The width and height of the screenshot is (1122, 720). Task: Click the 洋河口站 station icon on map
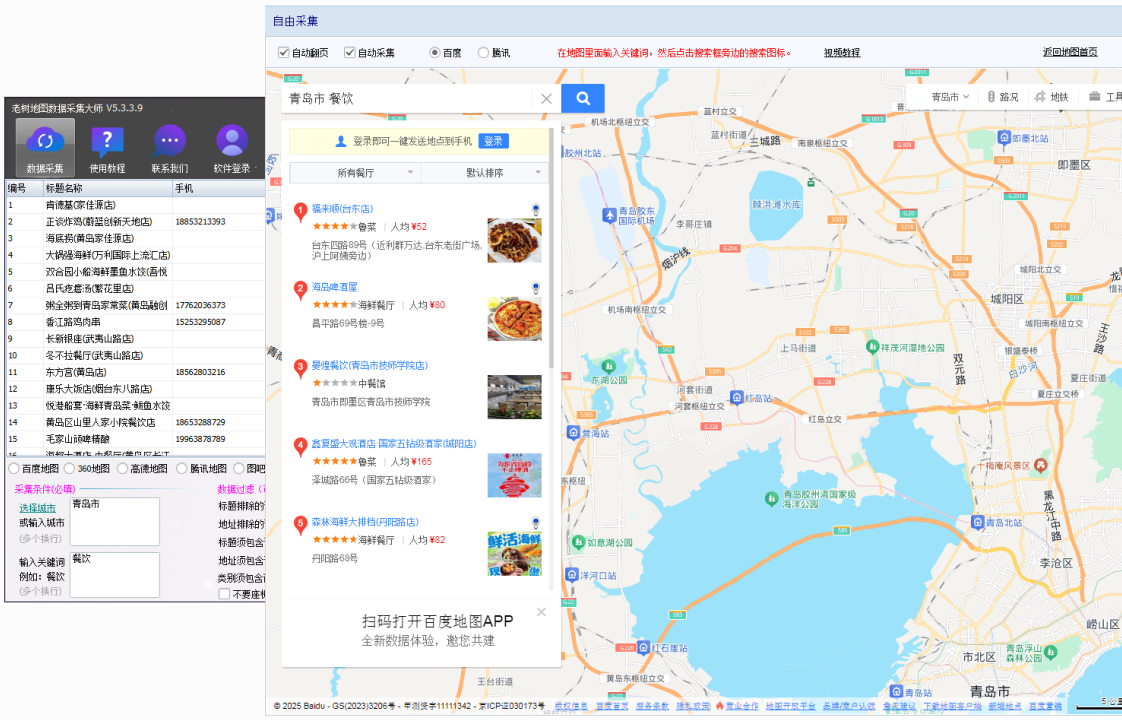(572, 574)
